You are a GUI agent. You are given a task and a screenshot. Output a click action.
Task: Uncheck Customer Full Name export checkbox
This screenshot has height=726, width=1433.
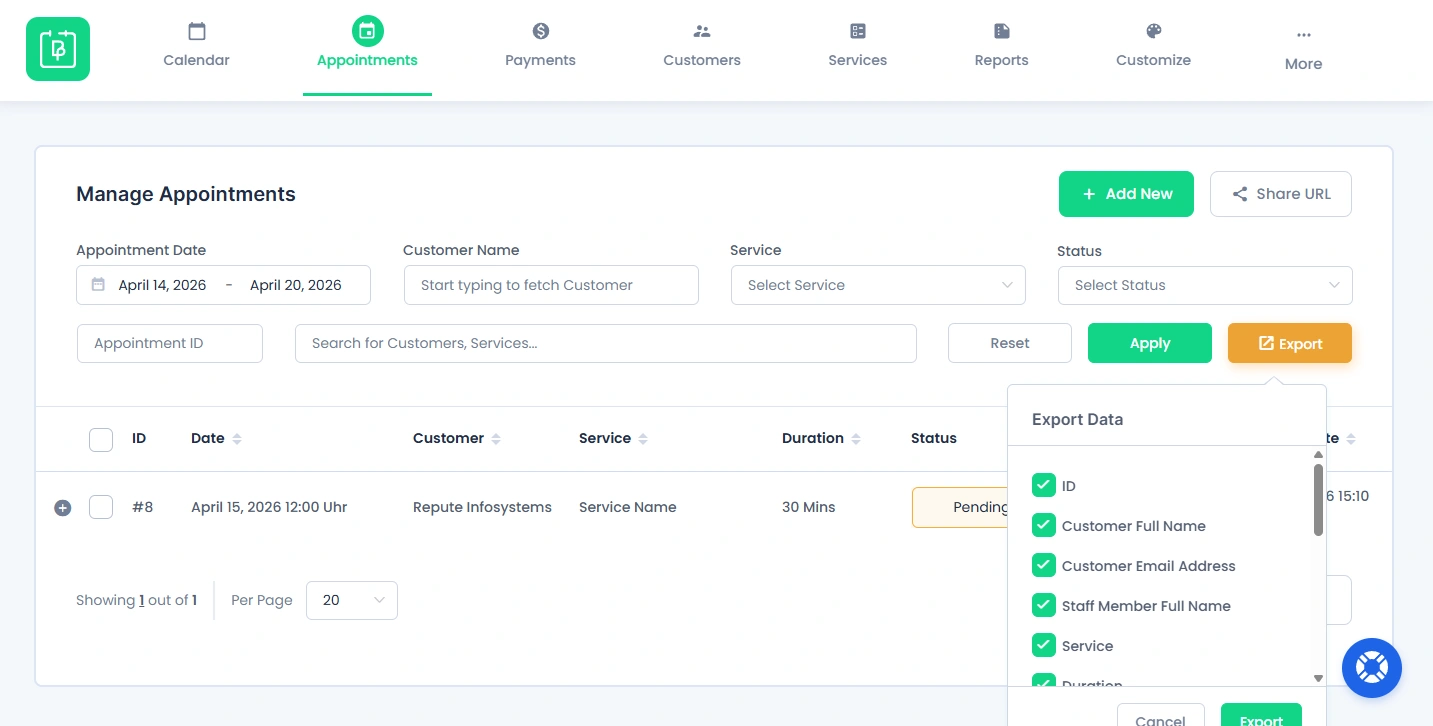point(1044,525)
